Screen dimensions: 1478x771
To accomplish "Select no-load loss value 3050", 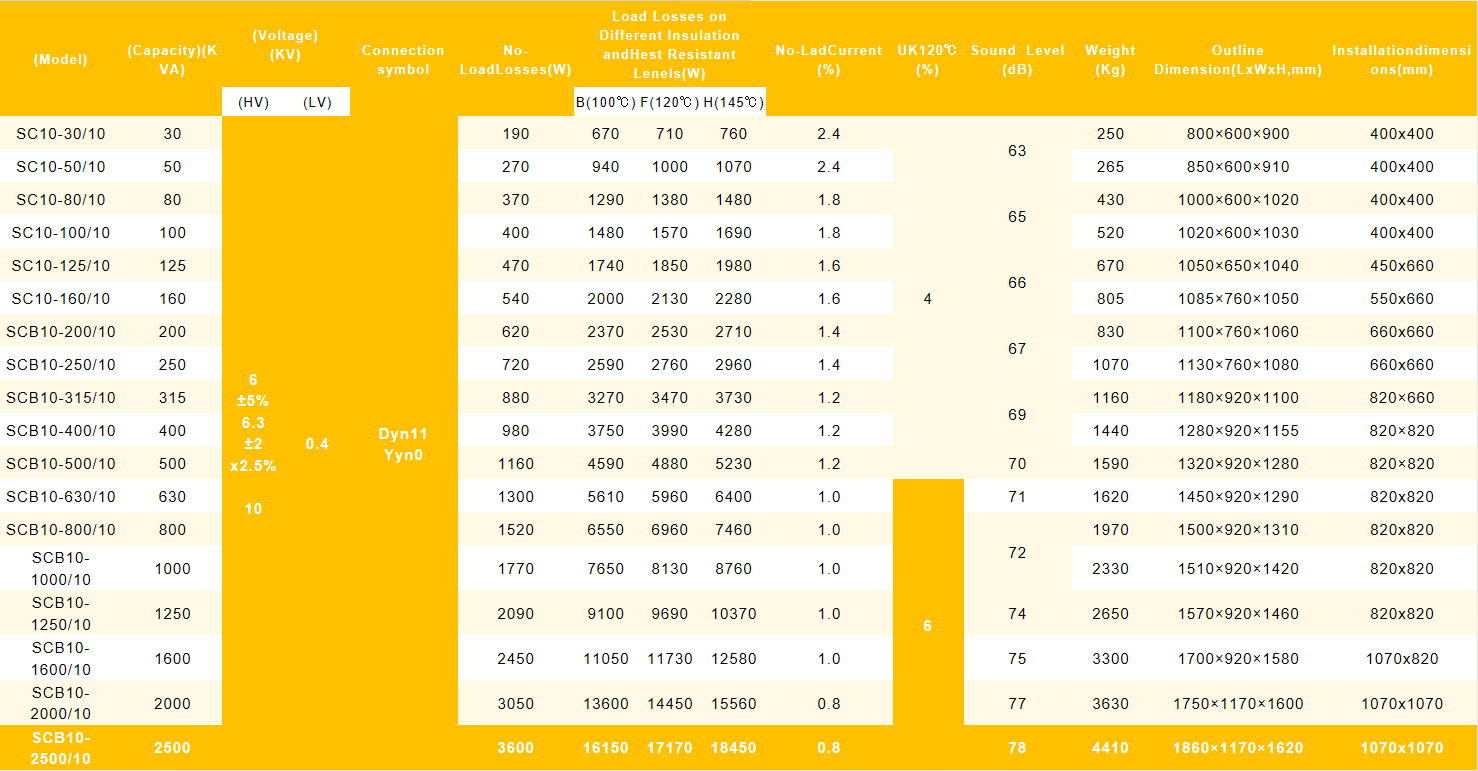I will tap(515, 704).
